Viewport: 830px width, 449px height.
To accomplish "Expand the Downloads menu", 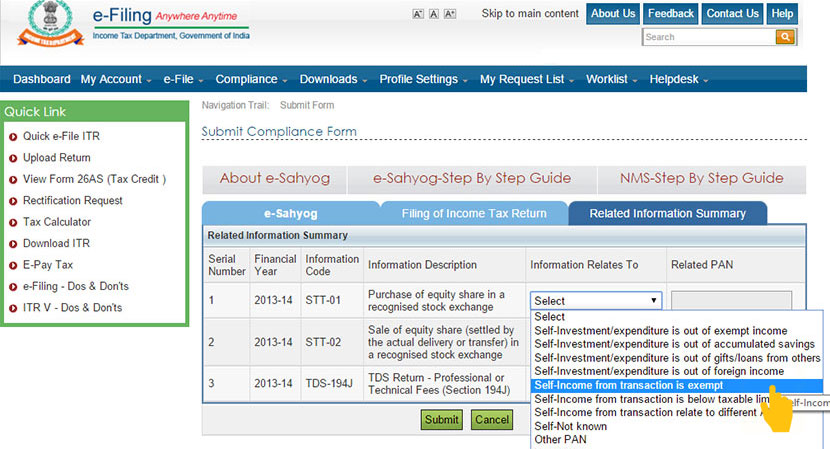I will [333, 79].
